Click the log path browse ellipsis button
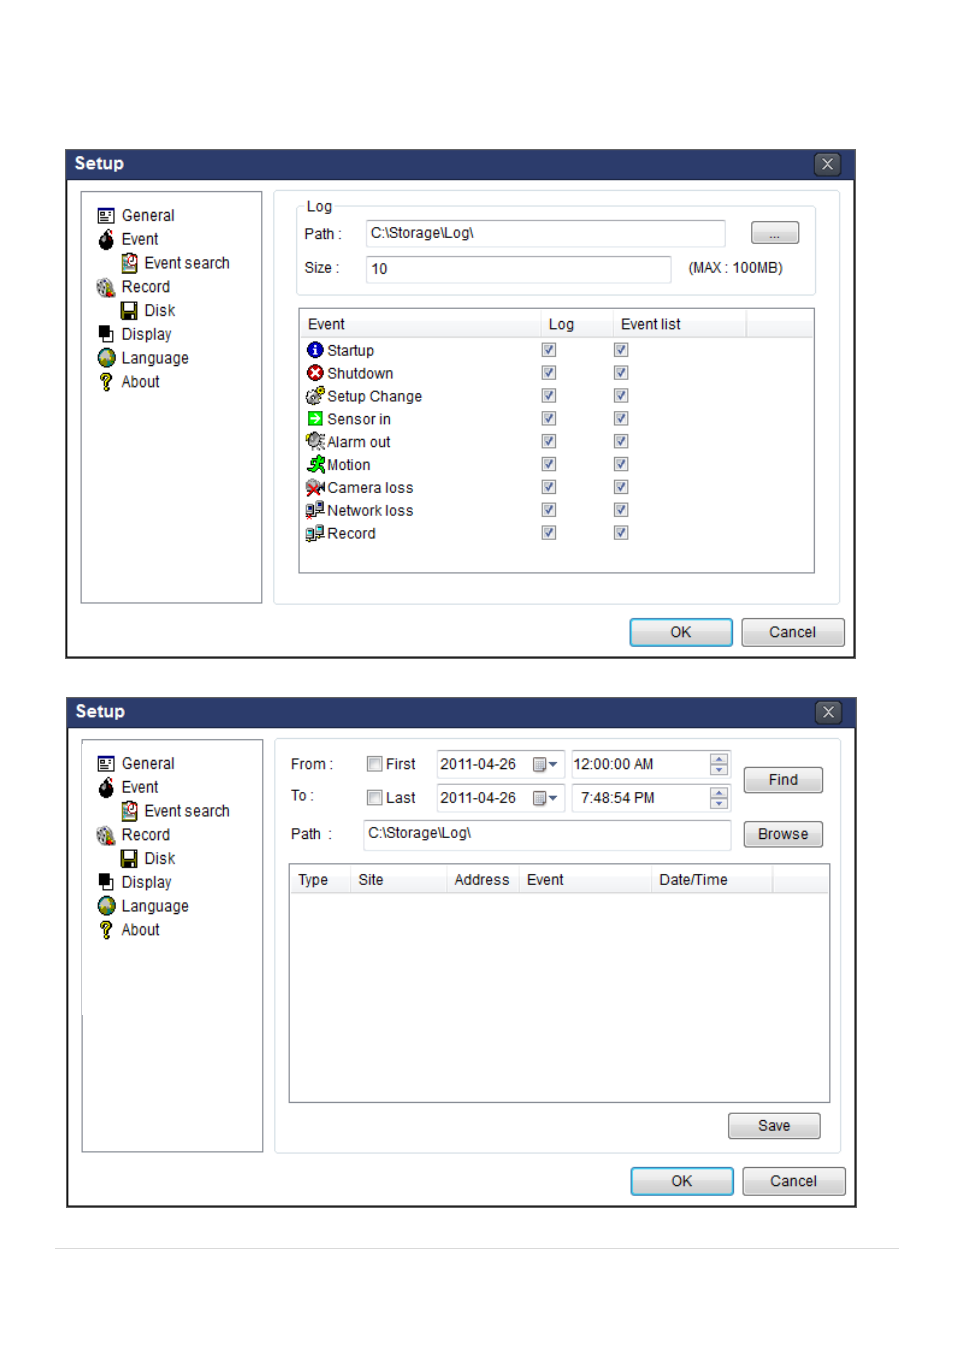 (x=775, y=233)
